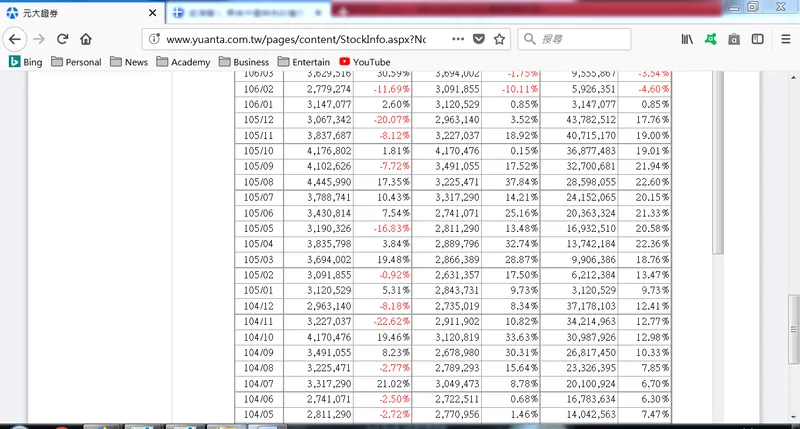
Task: Click the -16.83% cell
Action: tap(391, 228)
